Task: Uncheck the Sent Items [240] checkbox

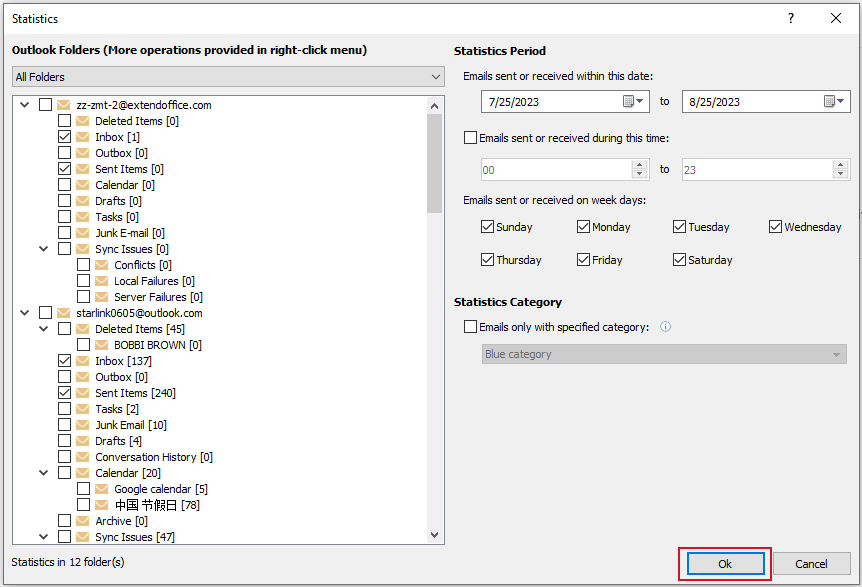Action: [64, 393]
